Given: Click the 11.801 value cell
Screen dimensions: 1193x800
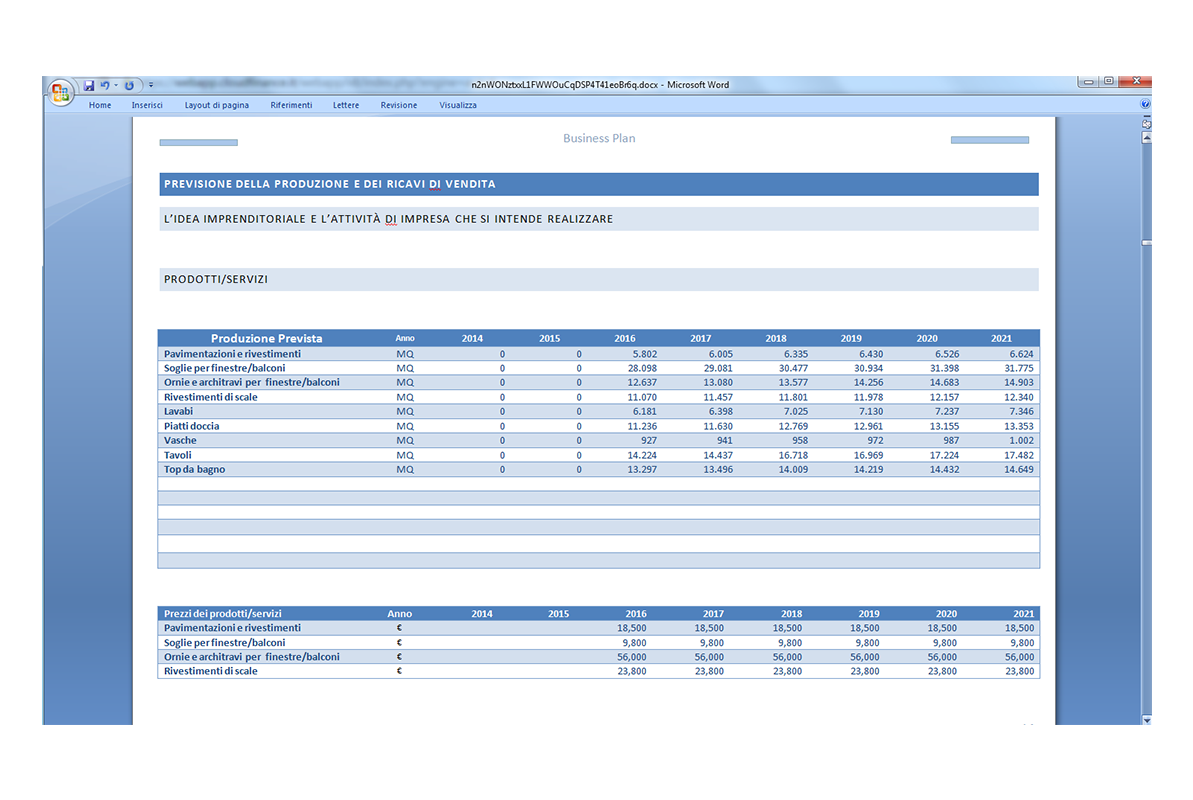Looking at the screenshot, I should [x=793, y=397].
